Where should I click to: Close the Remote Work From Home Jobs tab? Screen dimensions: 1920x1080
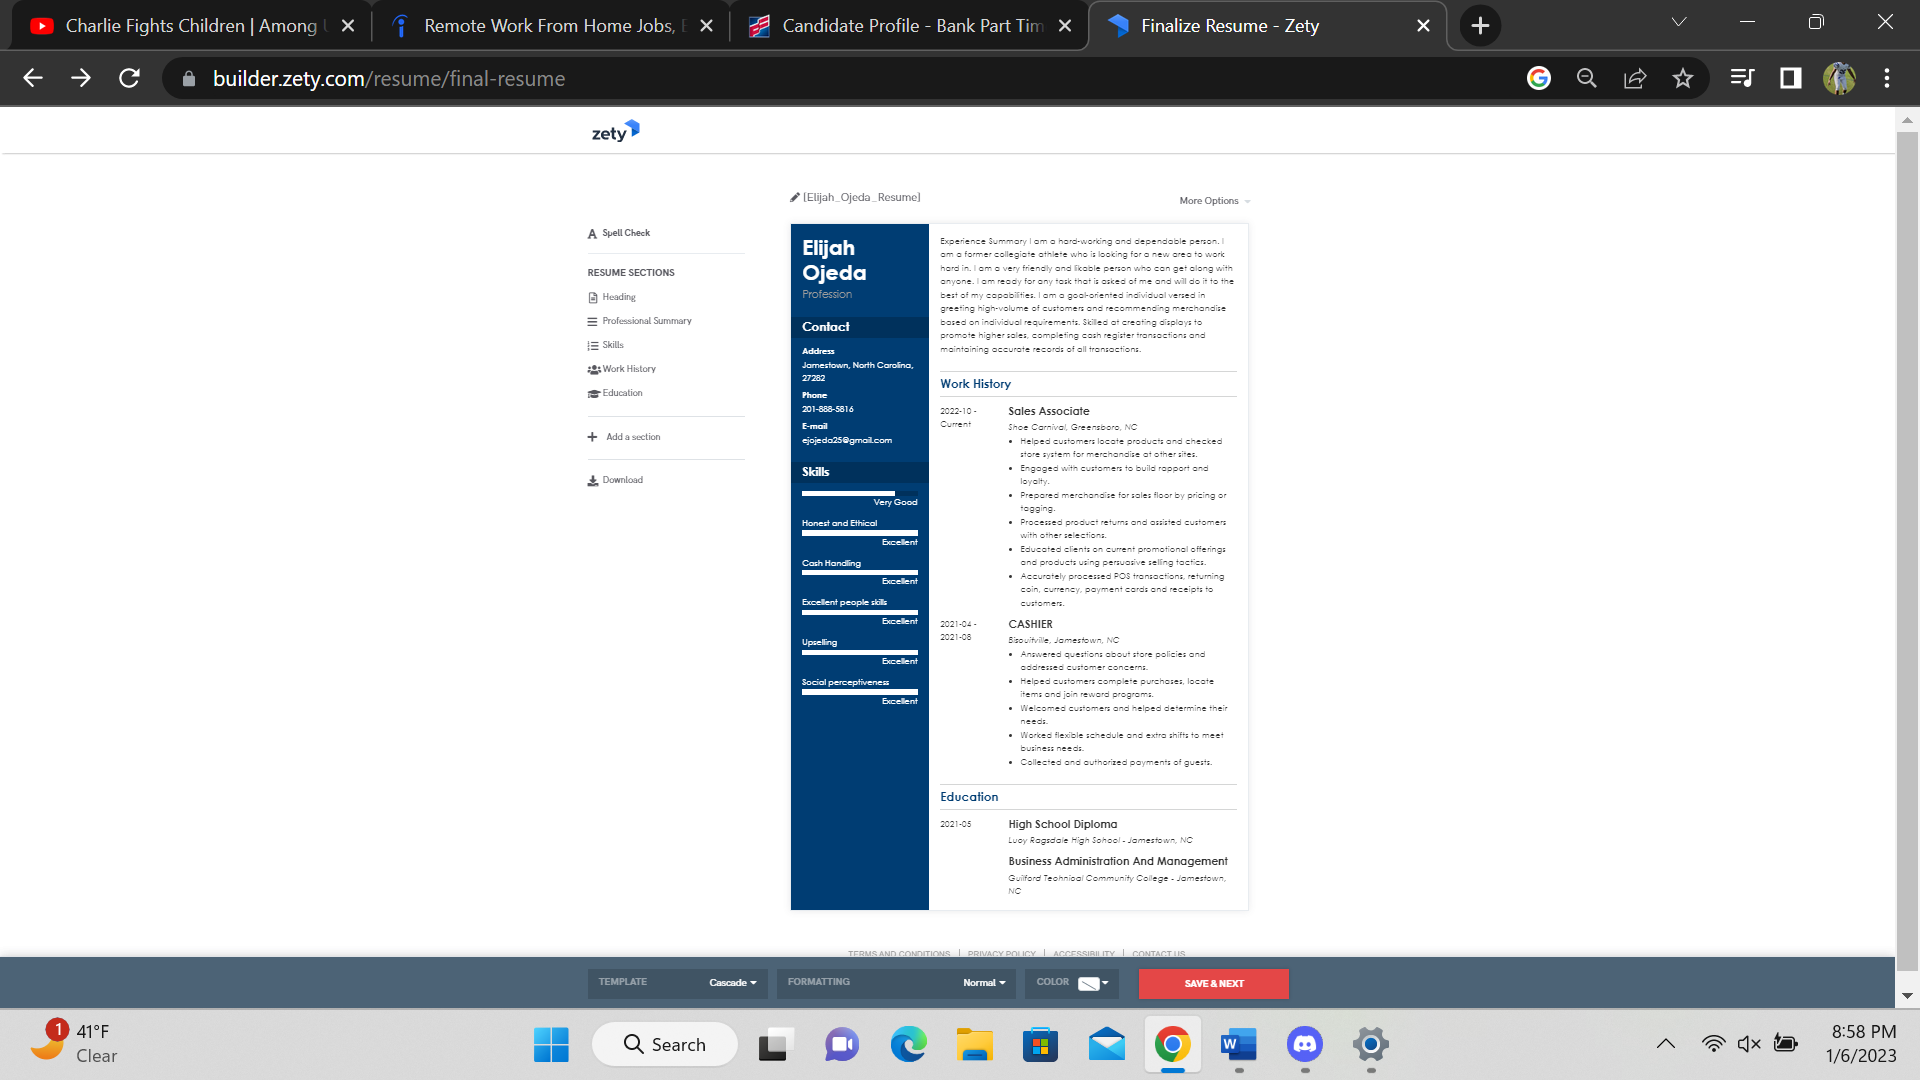[x=707, y=26]
